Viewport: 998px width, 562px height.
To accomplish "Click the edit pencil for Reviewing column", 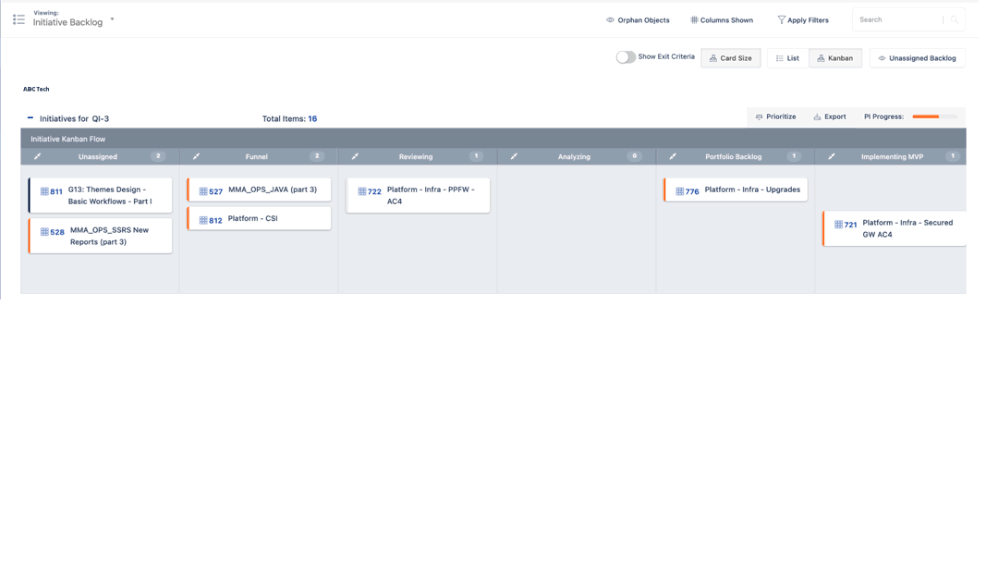I will tap(355, 157).
